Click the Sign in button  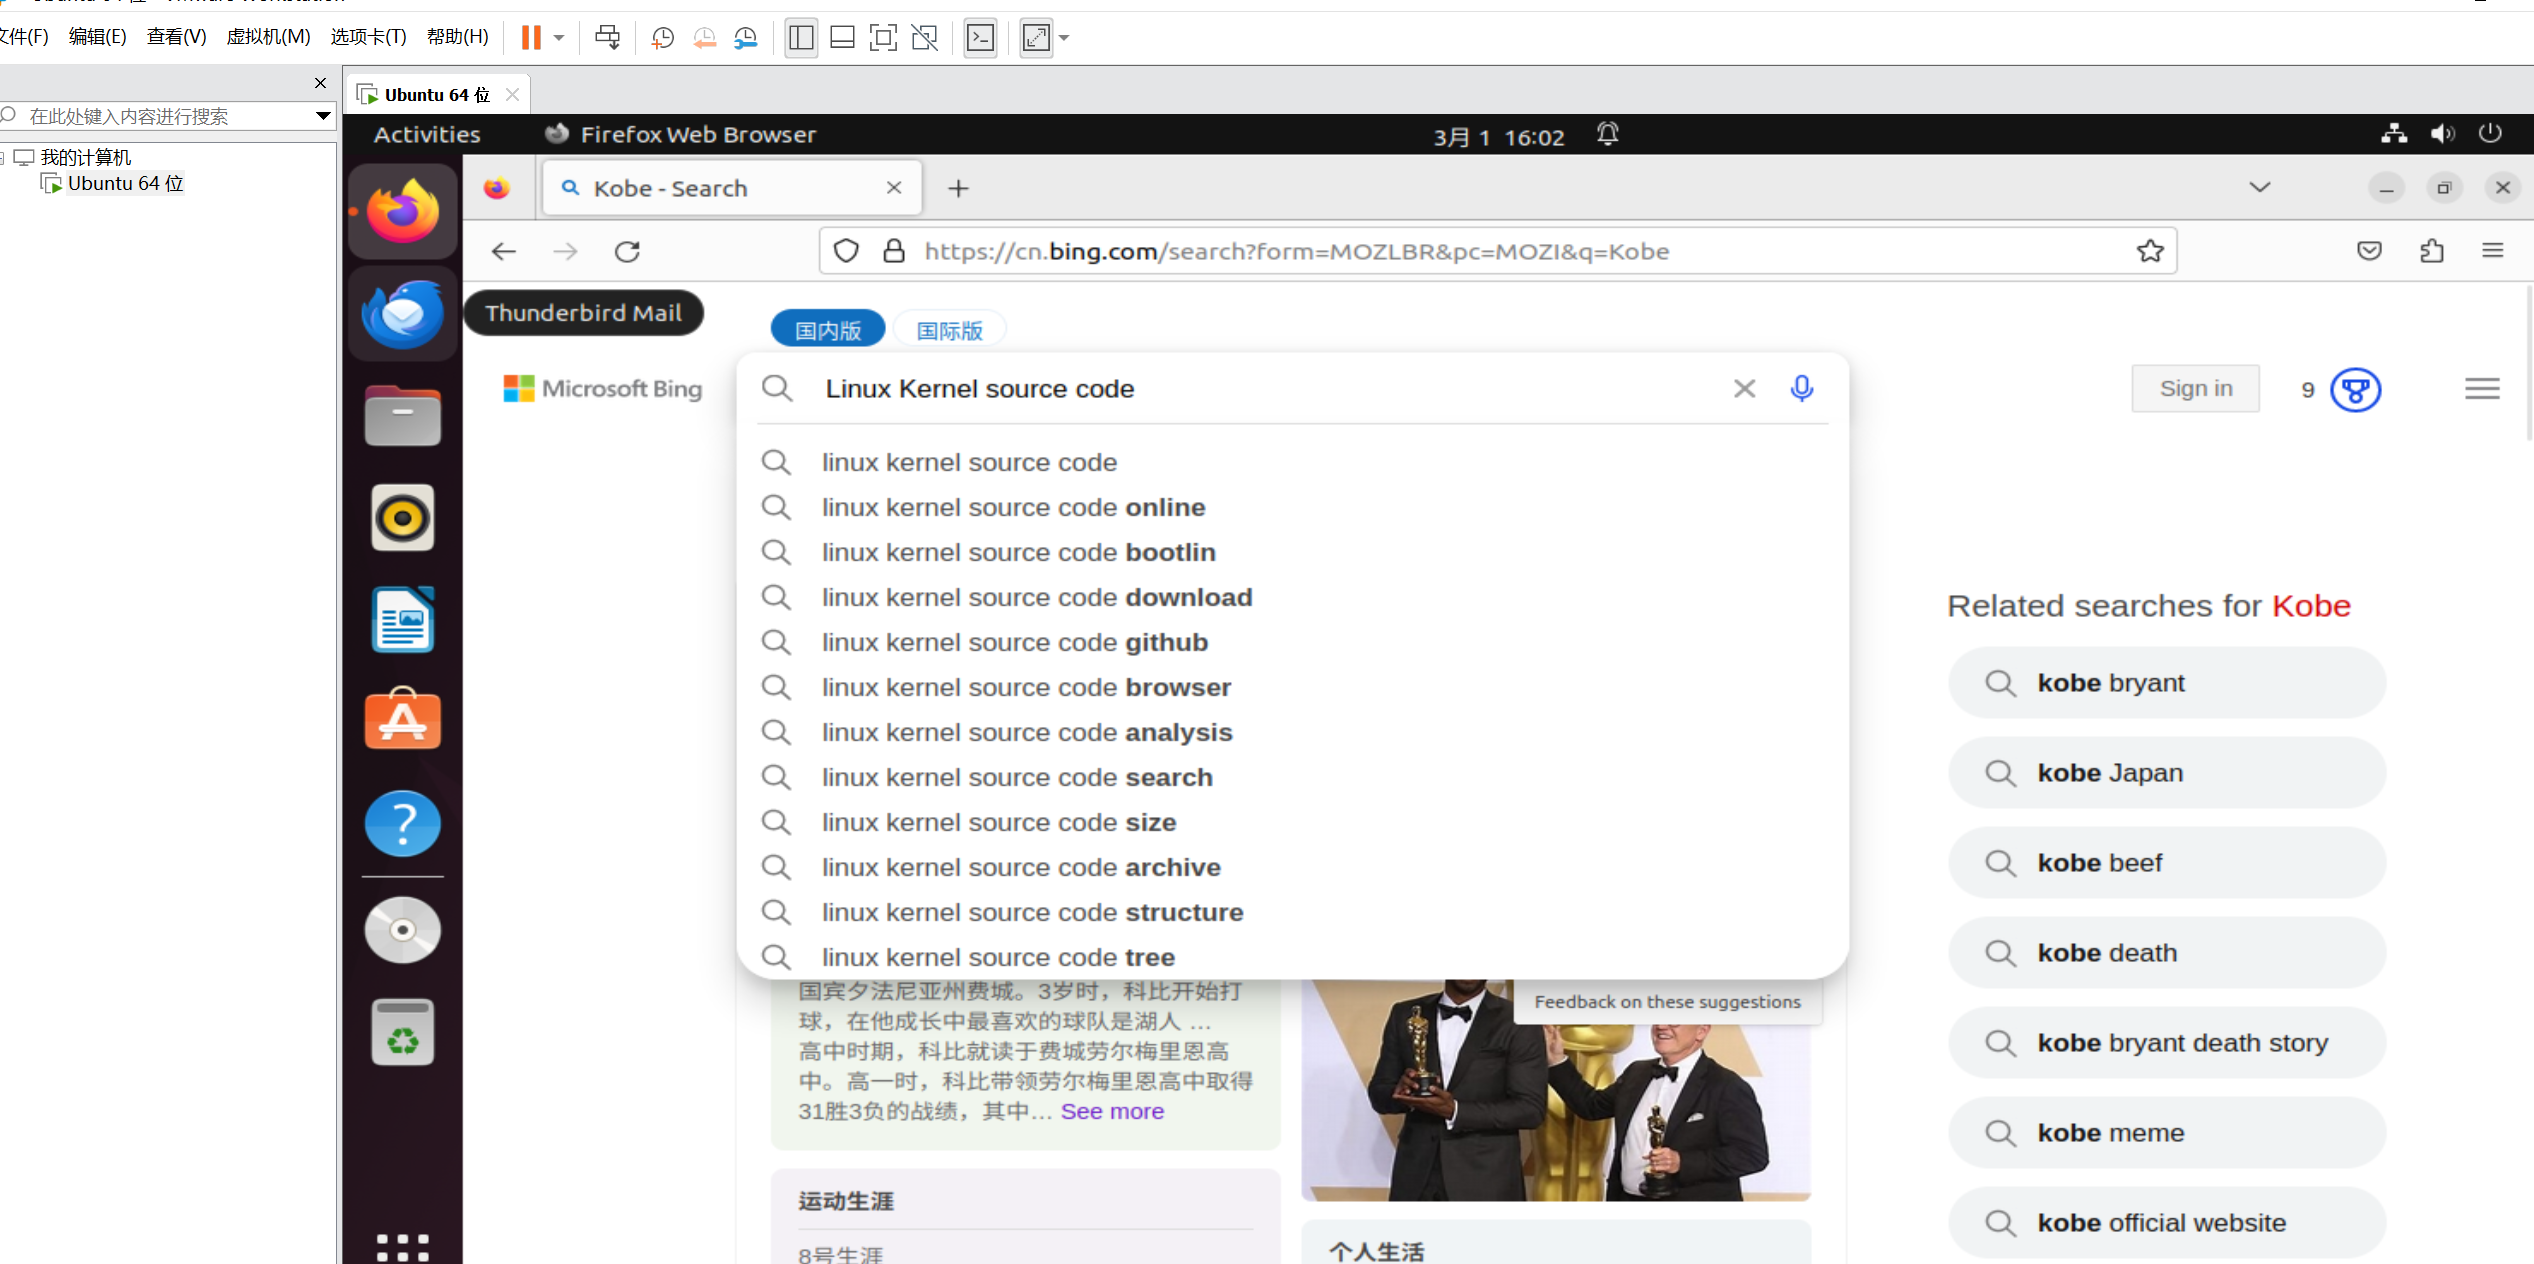(2196, 388)
